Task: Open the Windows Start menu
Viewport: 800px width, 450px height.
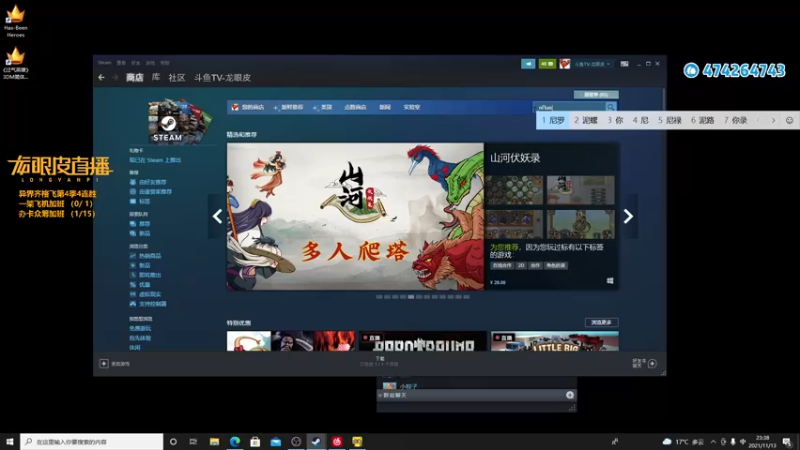Action: click(x=10, y=441)
